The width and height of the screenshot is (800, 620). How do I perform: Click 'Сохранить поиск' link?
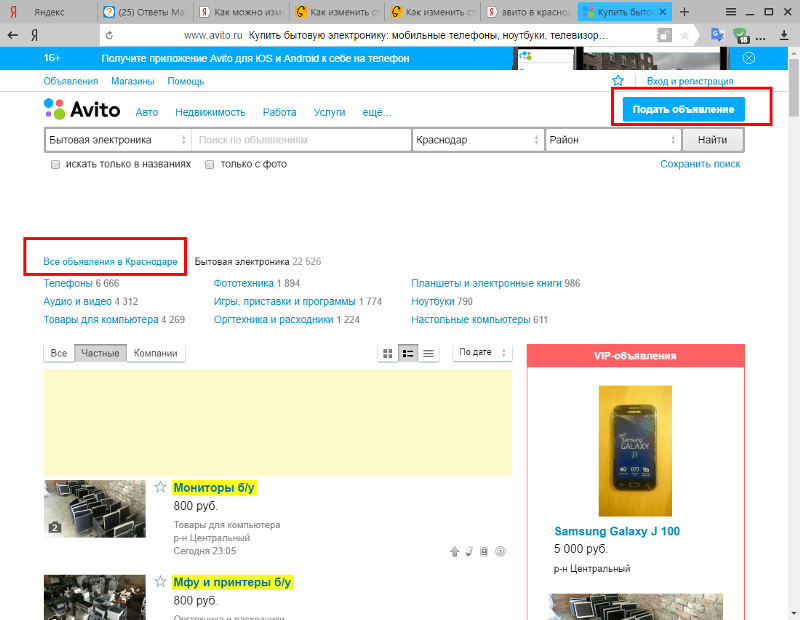click(700, 164)
